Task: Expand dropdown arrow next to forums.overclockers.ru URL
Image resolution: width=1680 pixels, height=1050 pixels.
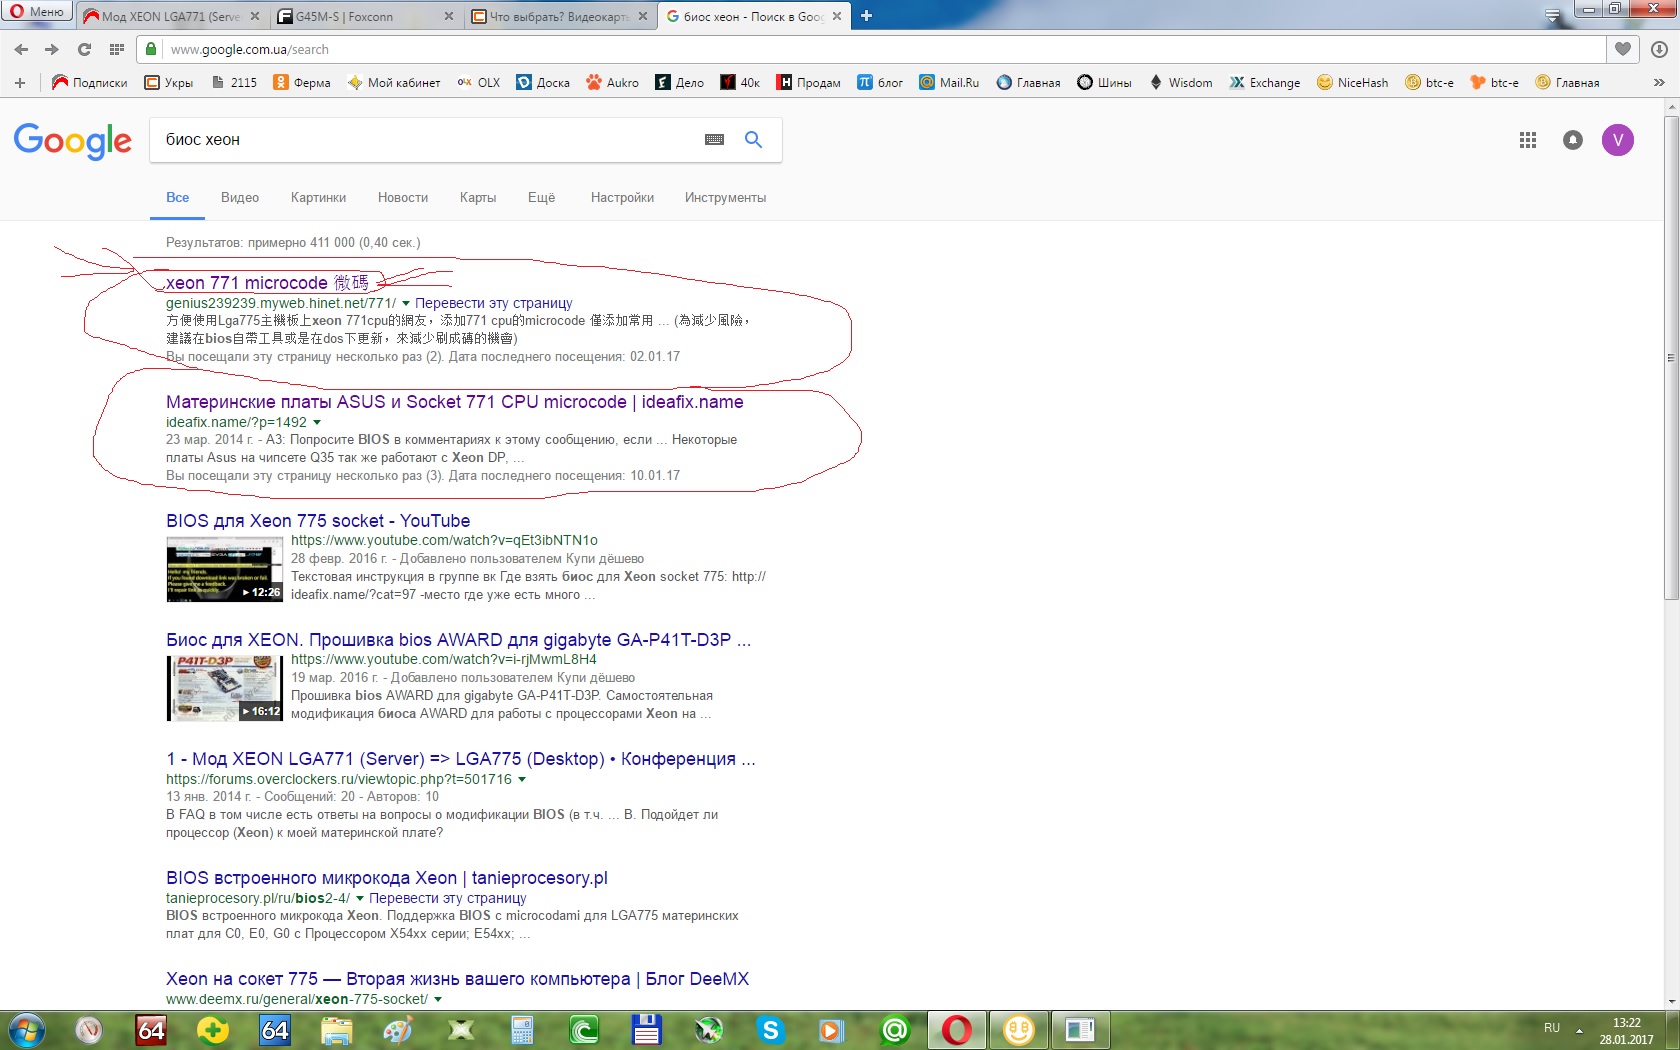Action: 522,779
